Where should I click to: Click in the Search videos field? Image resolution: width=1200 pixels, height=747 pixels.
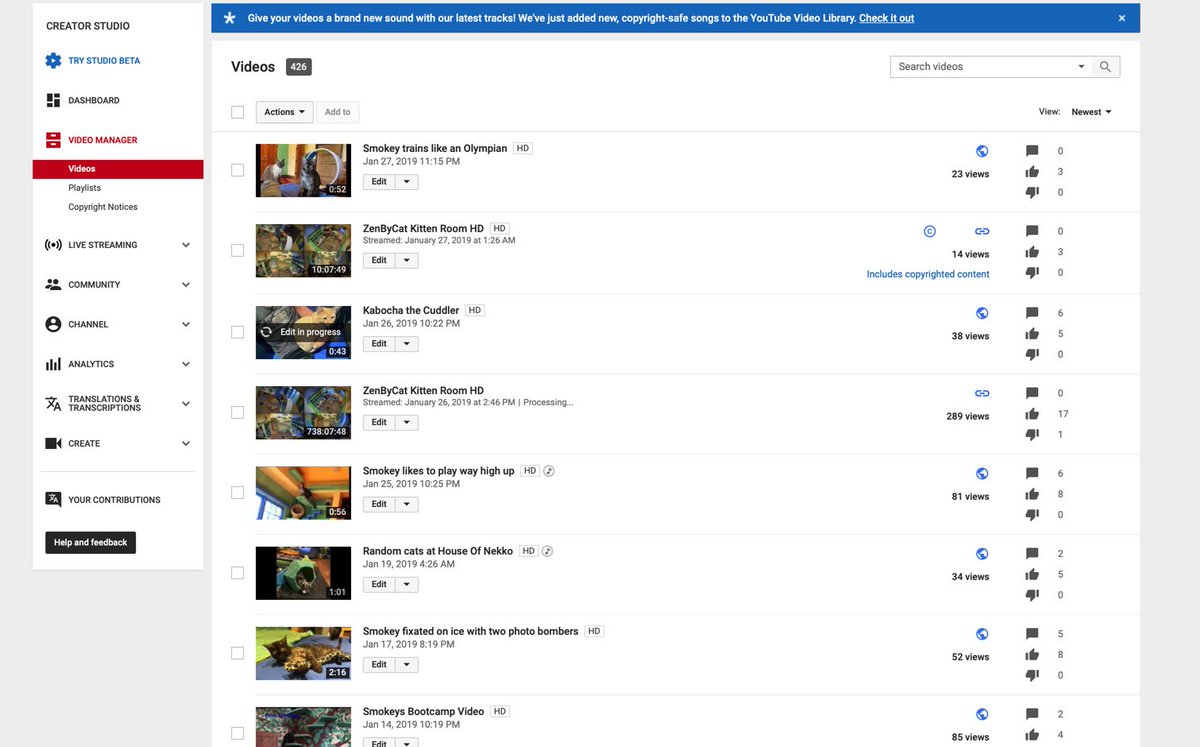[983, 67]
